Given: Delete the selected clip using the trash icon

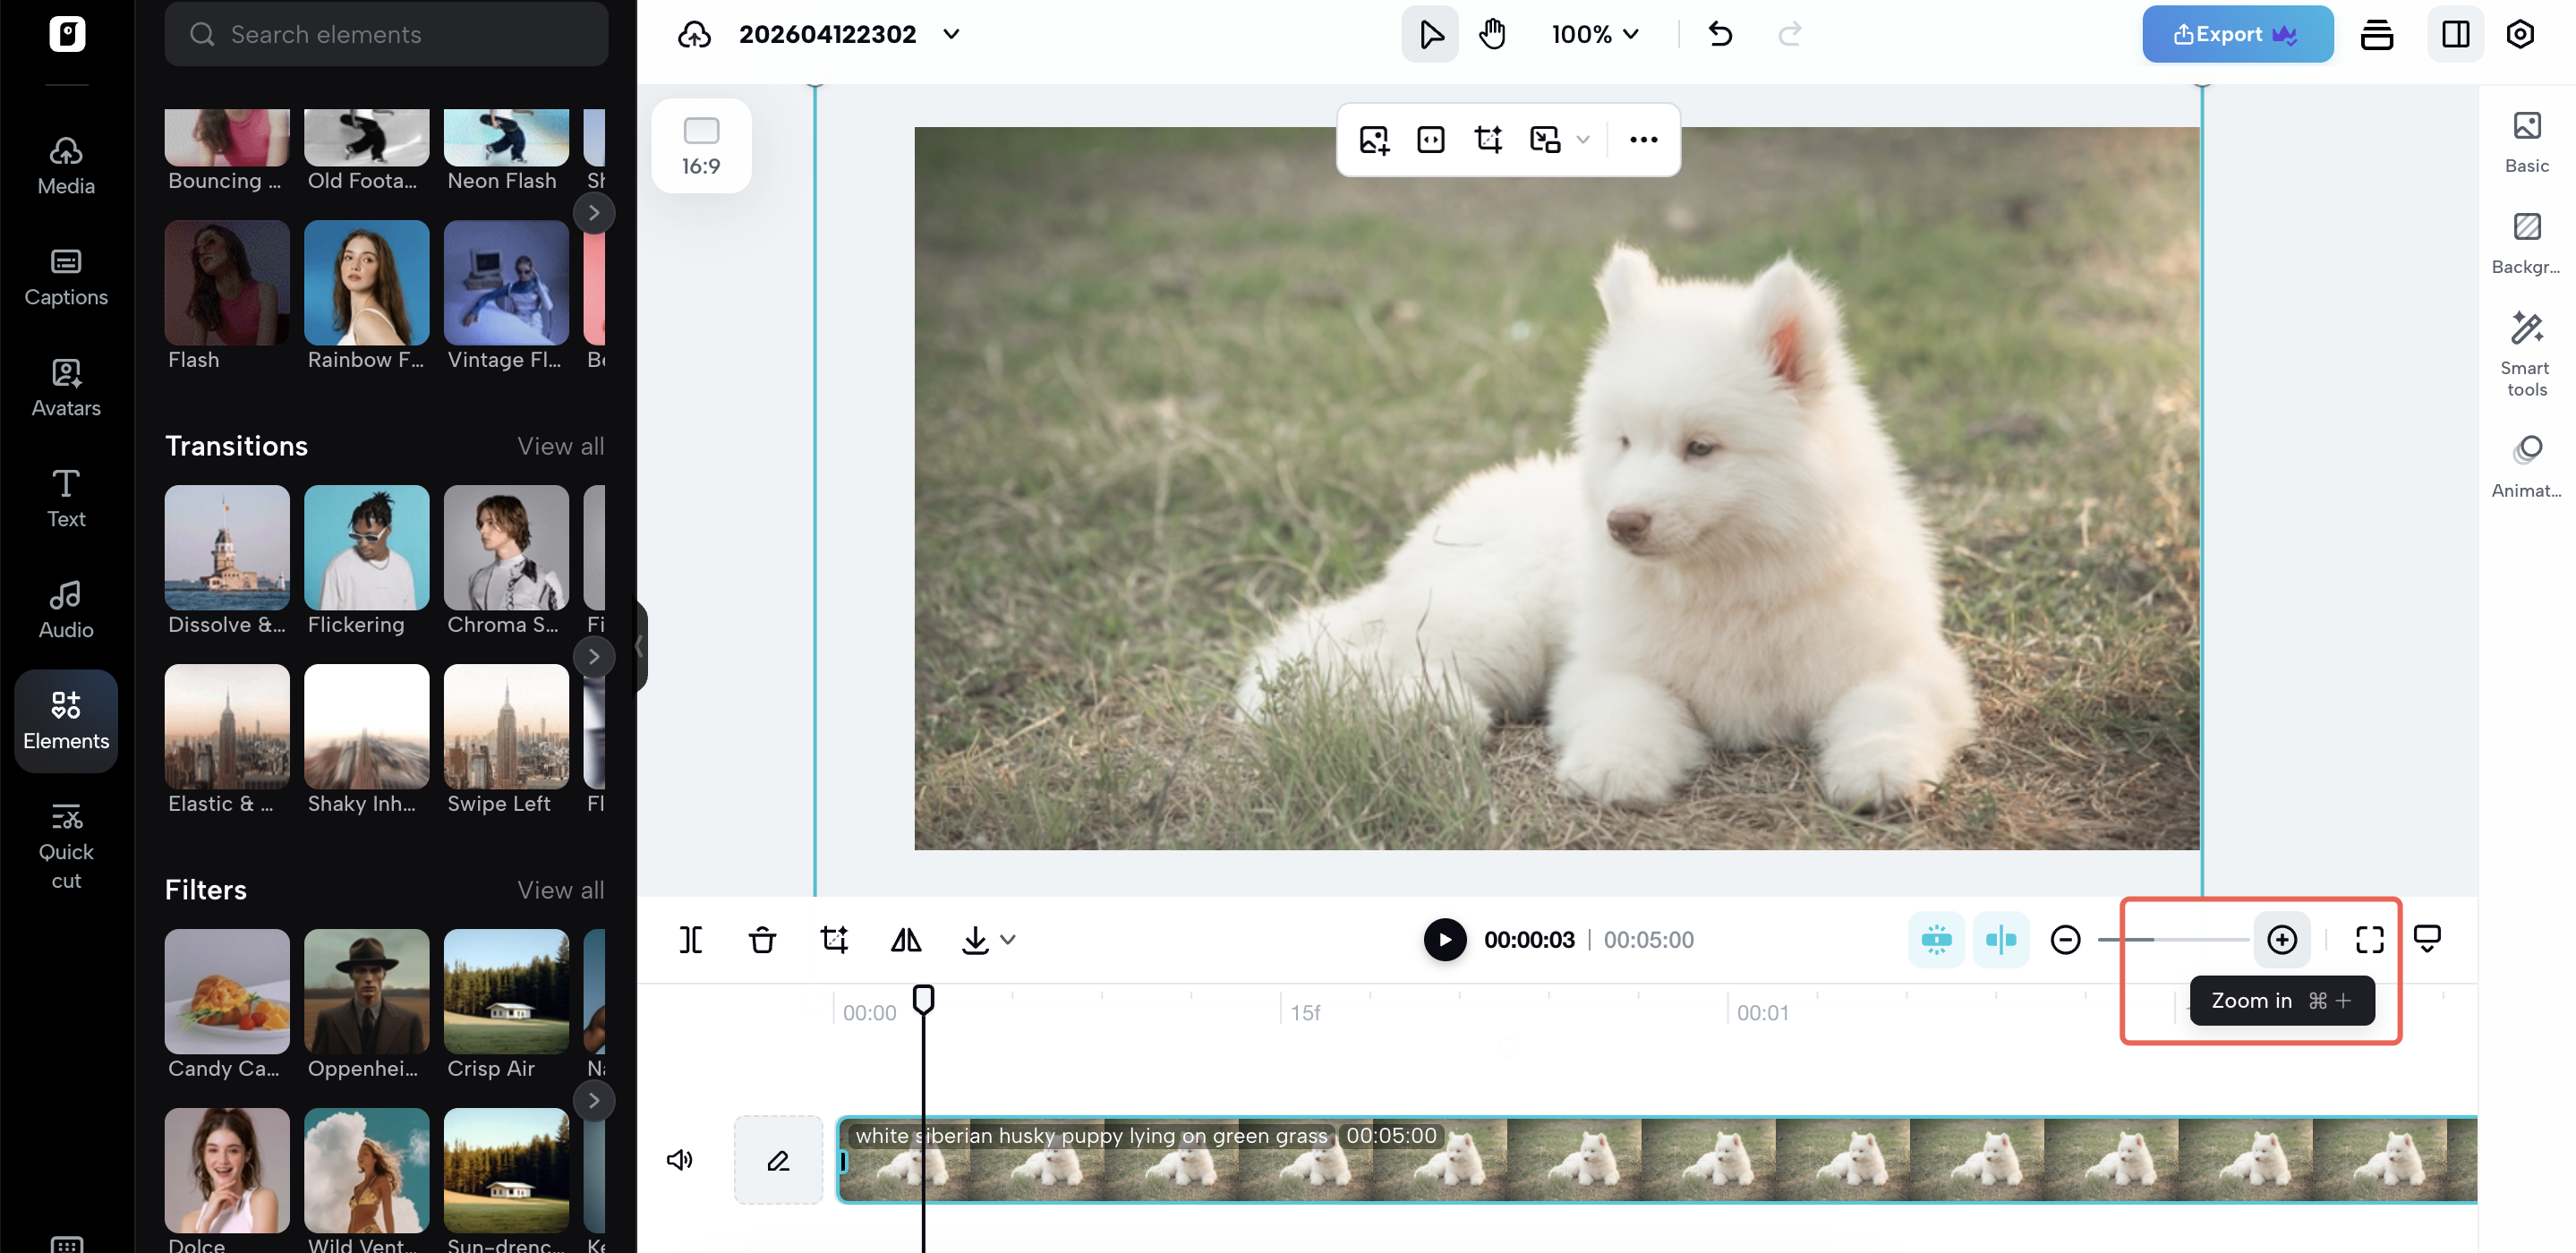Looking at the screenshot, I should (x=763, y=939).
